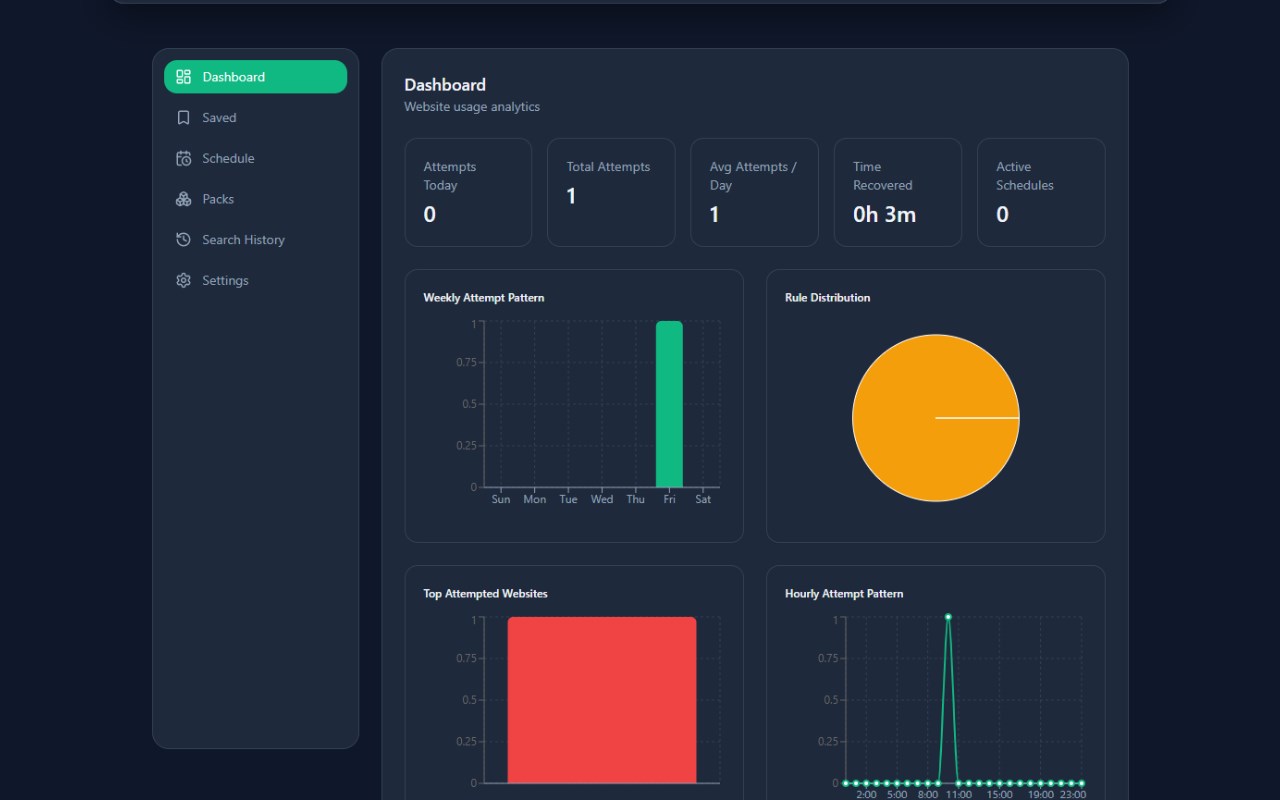Click the Schedule calendar-clock icon
This screenshot has height=800, width=1280.
point(183,158)
